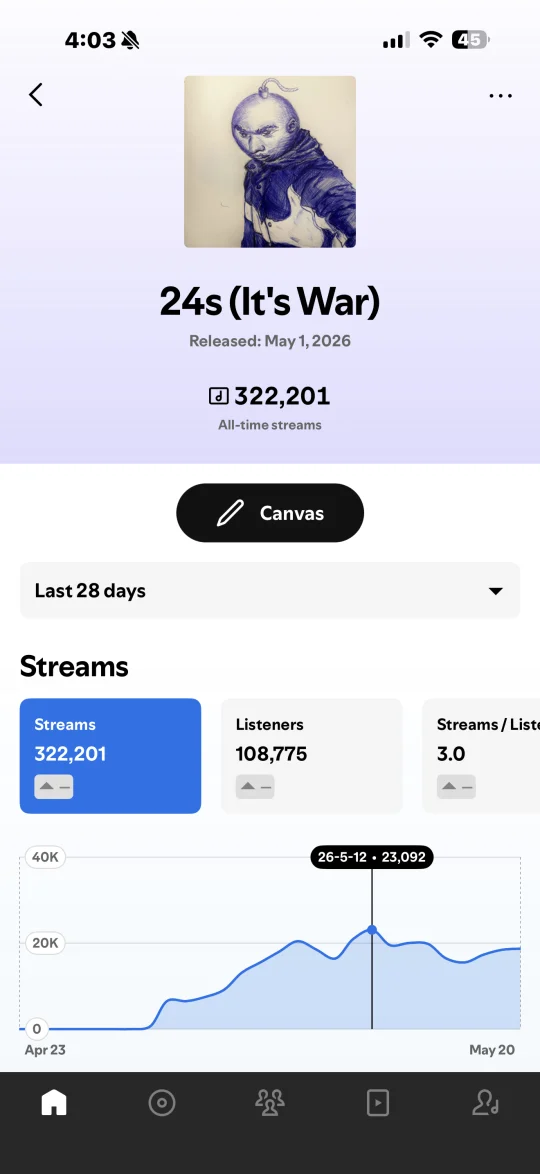Tap the Canvas button
Screen dimensions: 540x1174
(270, 513)
